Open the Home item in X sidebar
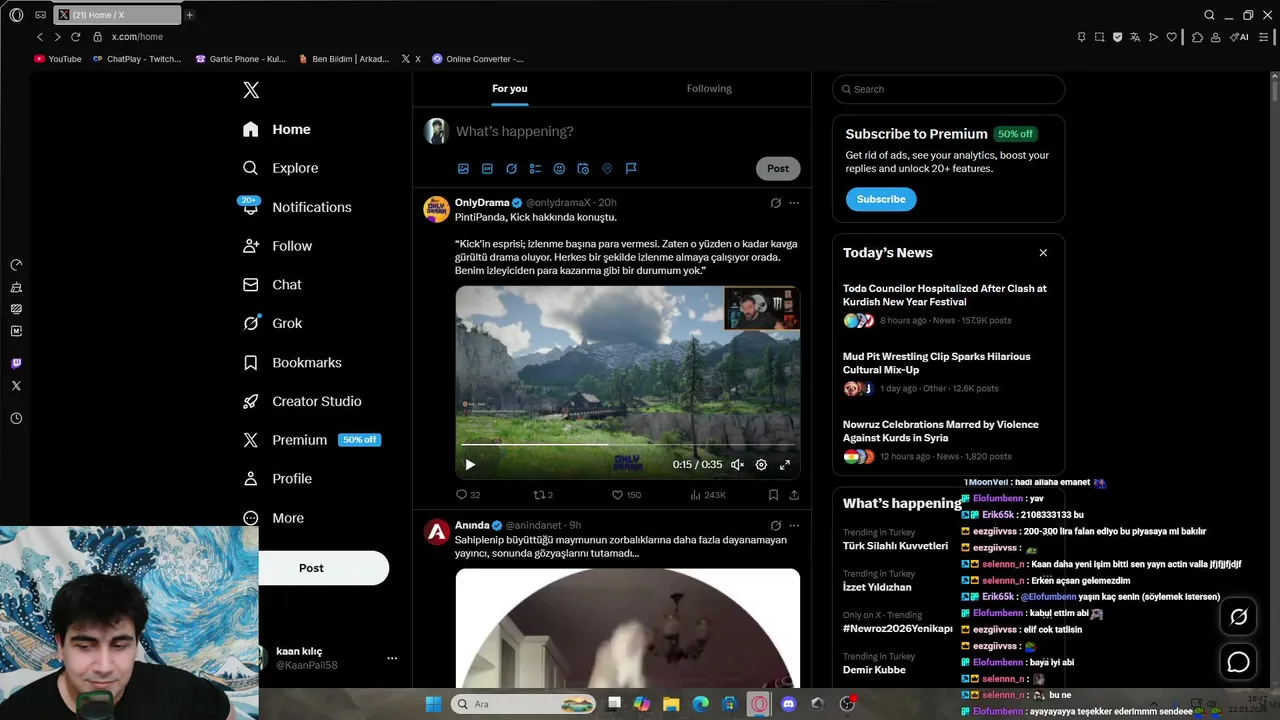The width and height of the screenshot is (1280, 720). [277, 129]
